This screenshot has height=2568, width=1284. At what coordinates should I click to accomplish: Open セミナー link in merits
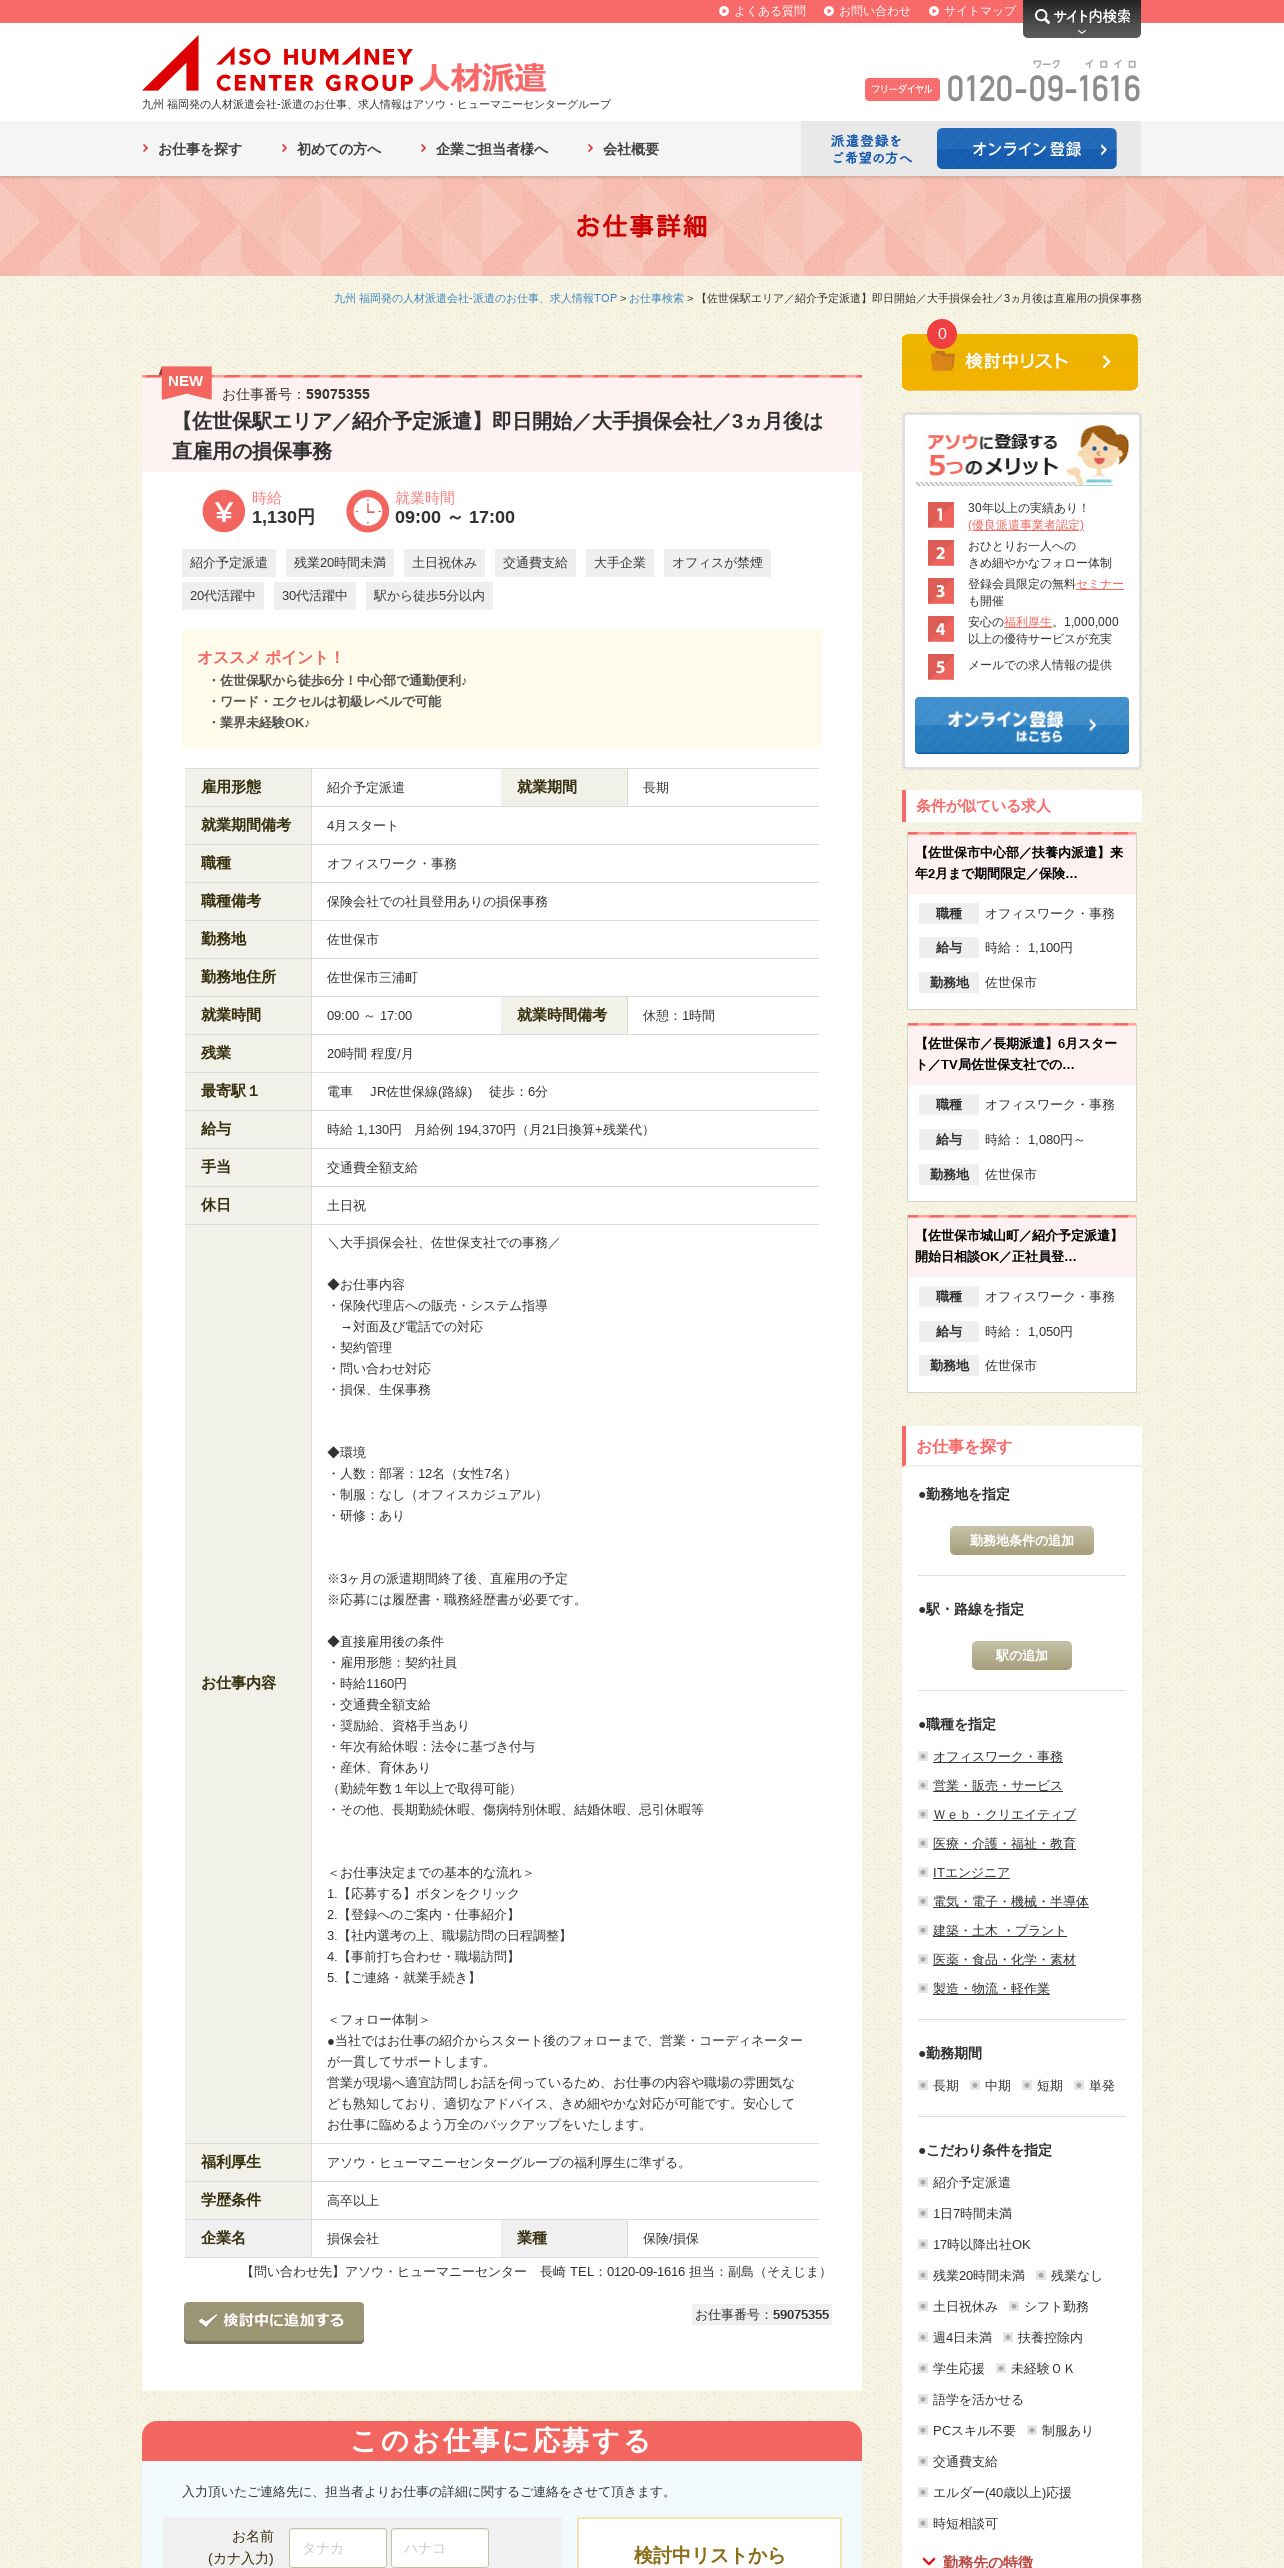click(1100, 584)
